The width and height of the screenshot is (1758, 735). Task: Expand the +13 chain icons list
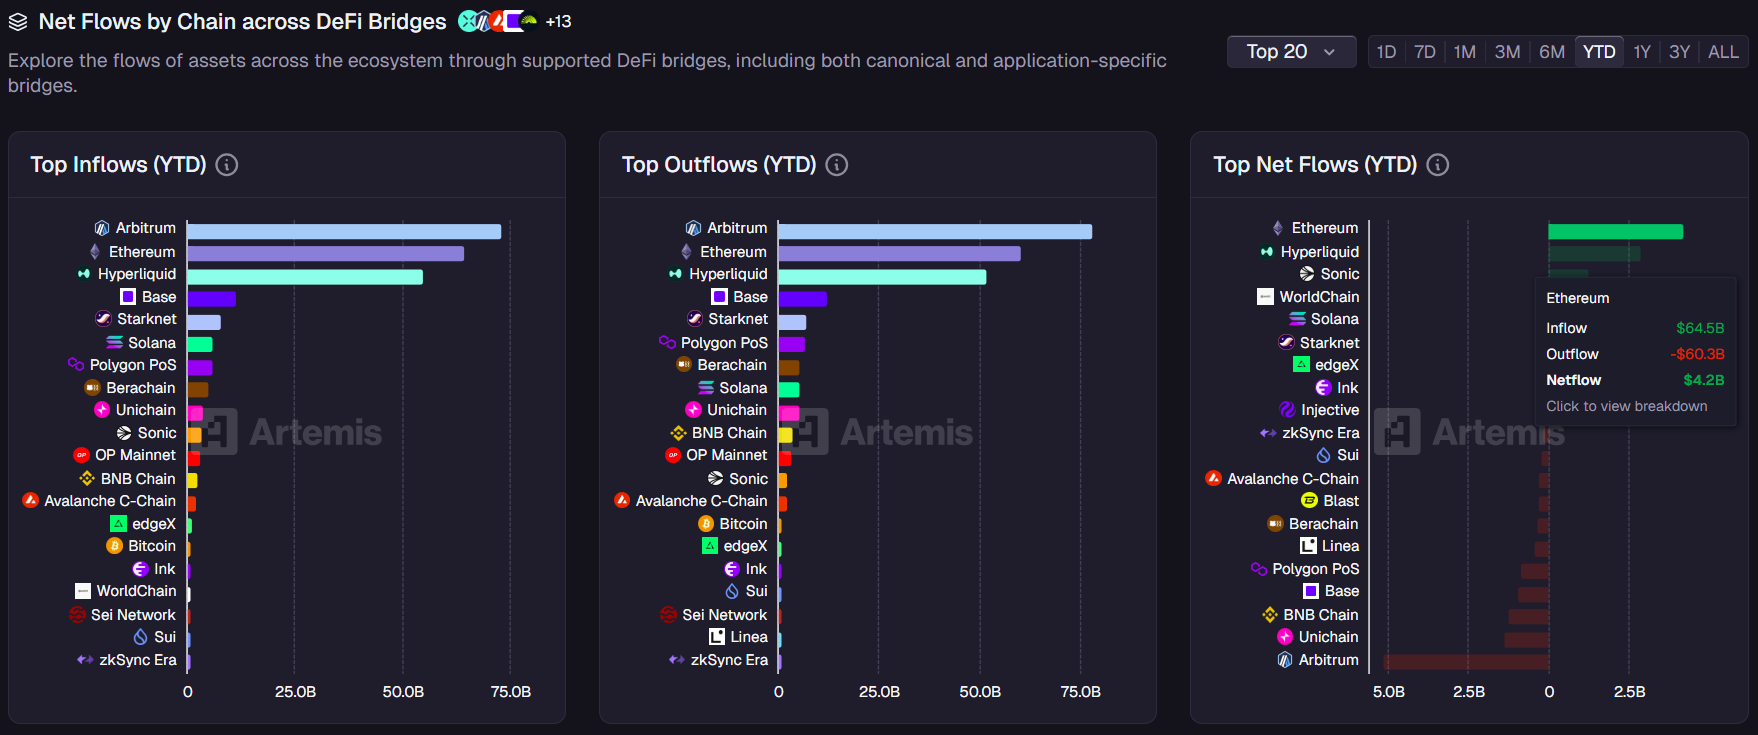[x=558, y=21]
